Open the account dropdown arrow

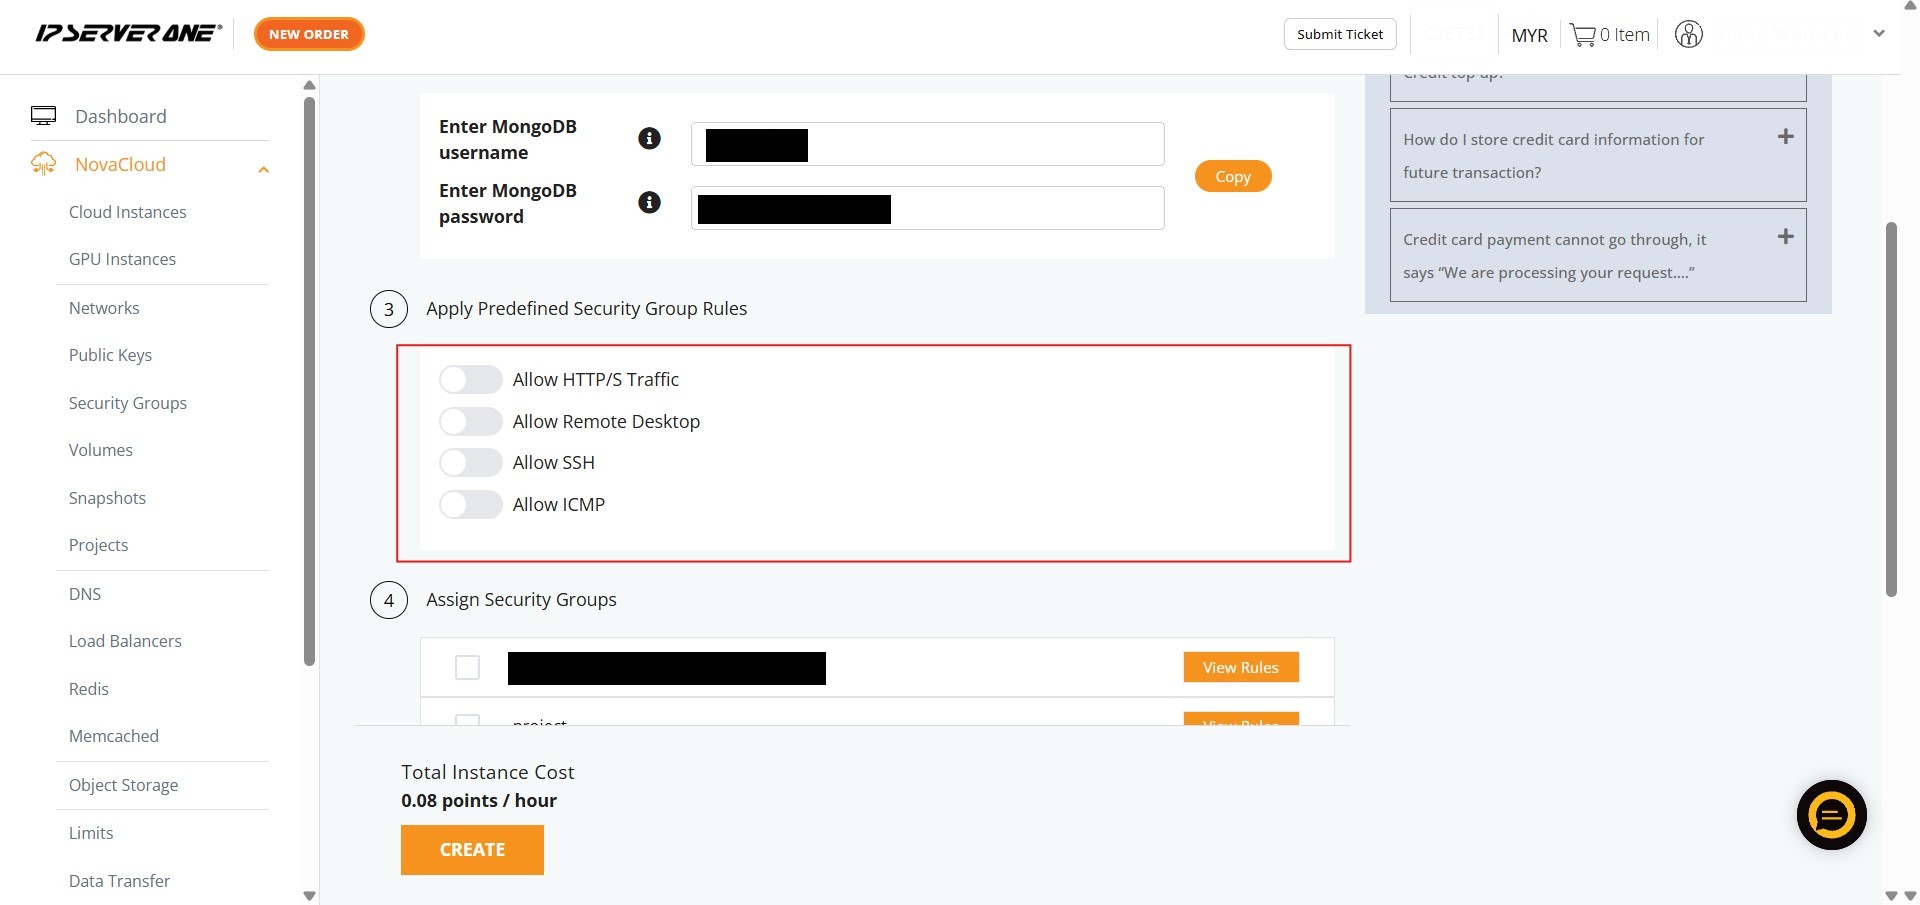1878,34
